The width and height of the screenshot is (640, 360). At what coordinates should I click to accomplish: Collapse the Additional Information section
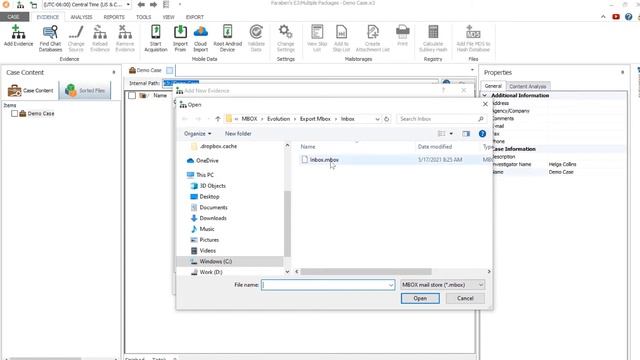click(x=484, y=96)
